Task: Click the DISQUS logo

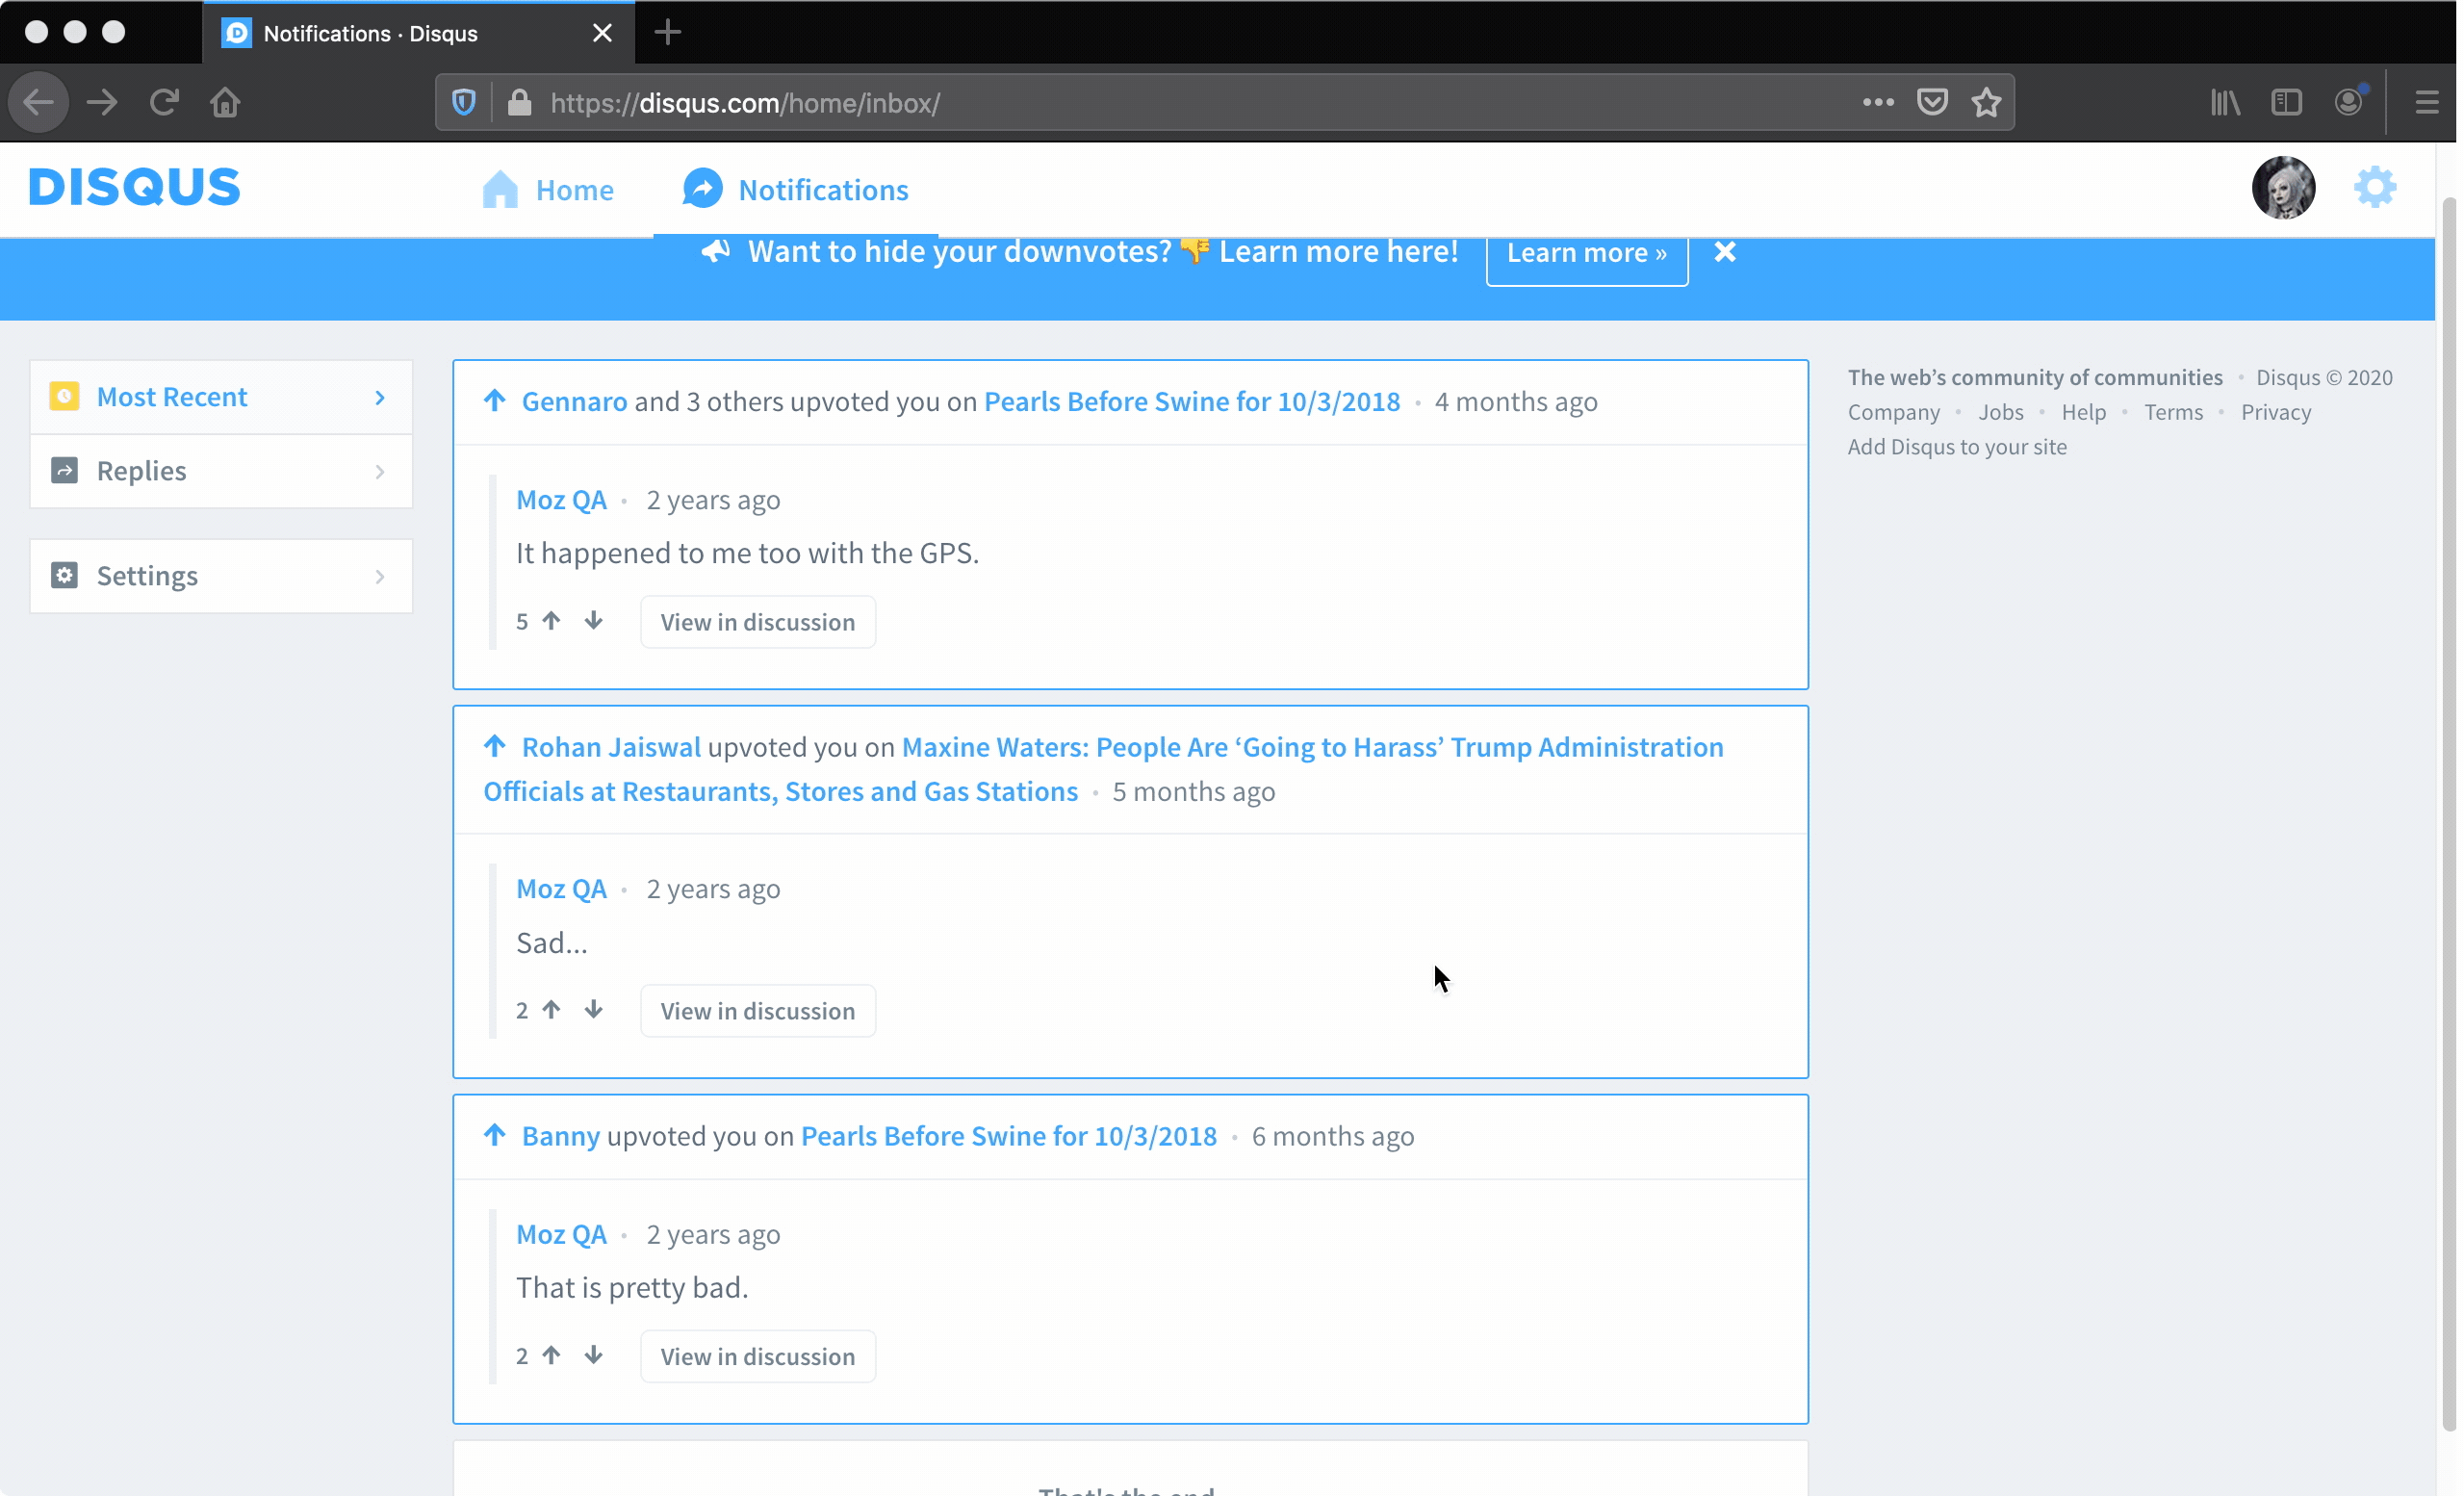Action: 134,187
